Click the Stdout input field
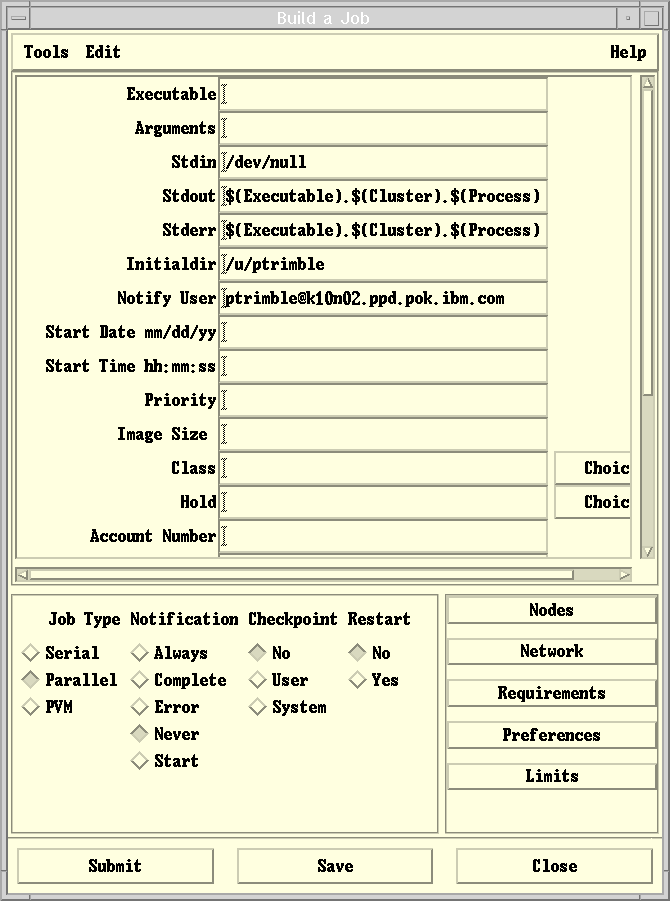The width and height of the screenshot is (670, 901). pos(383,196)
